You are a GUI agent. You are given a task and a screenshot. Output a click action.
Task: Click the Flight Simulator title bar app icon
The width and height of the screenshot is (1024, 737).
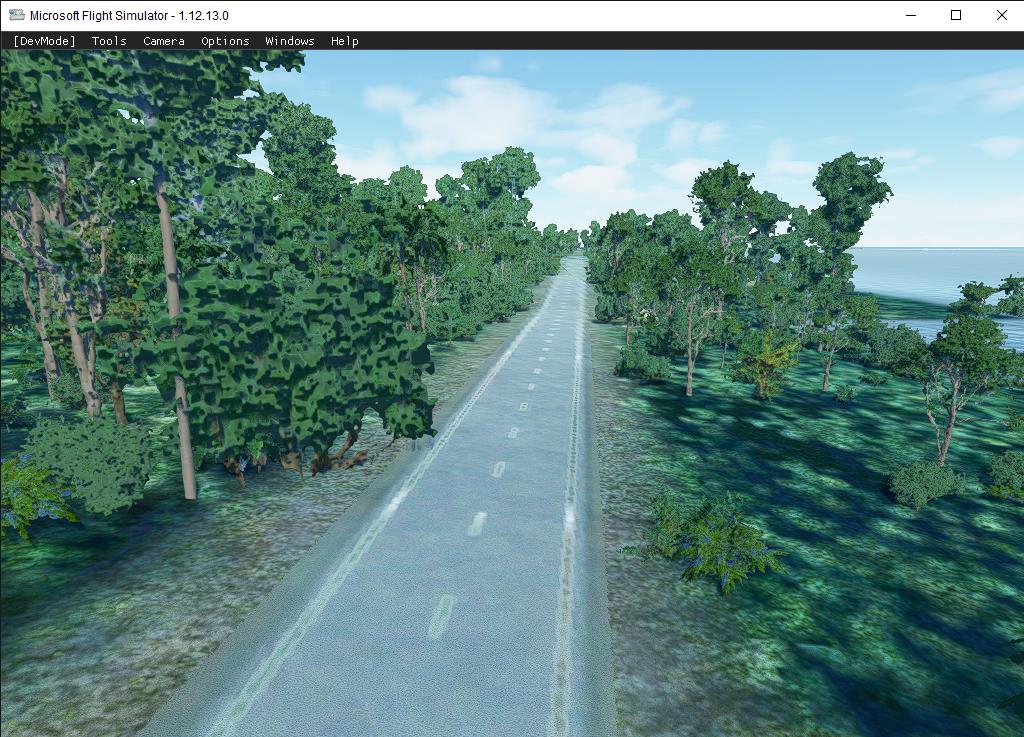point(16,15)
